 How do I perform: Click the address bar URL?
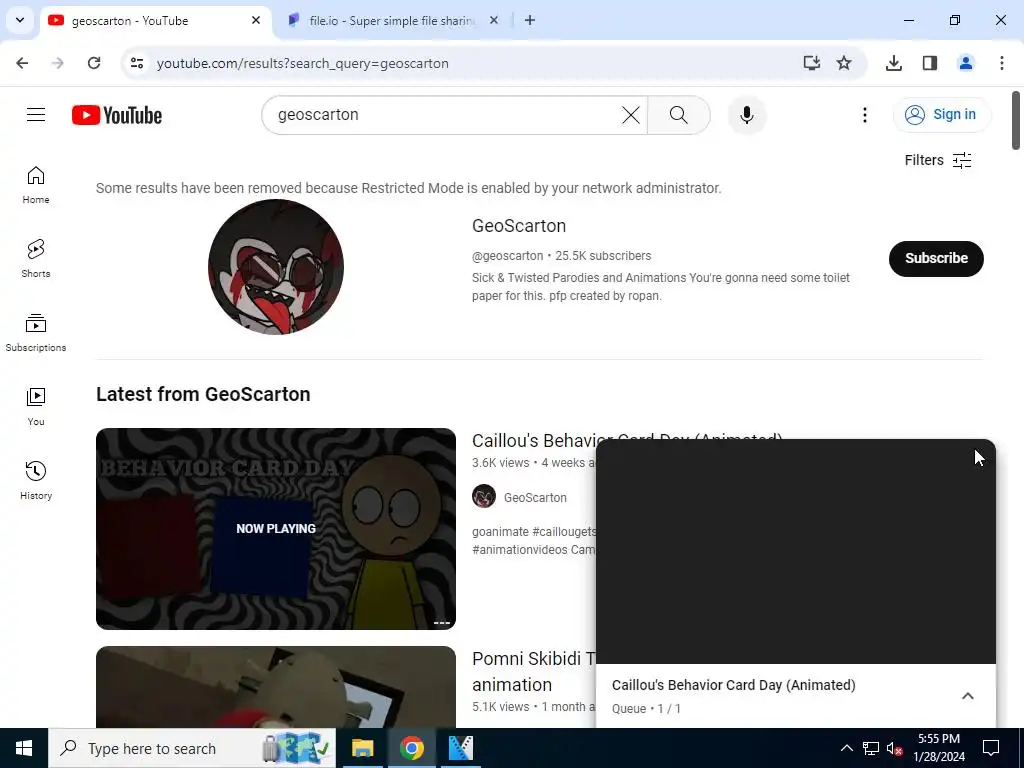coord(302,63)
